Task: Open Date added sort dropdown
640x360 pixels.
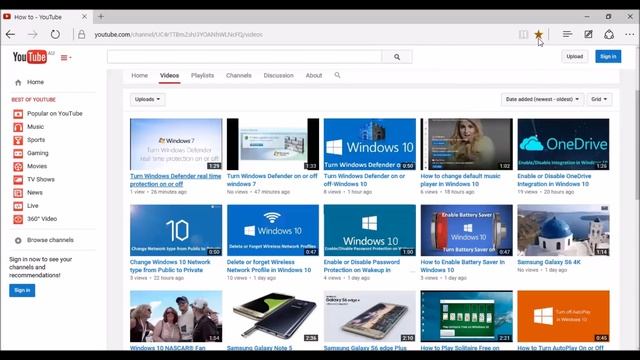Action: pyautogui.click(x=542, y=99)
